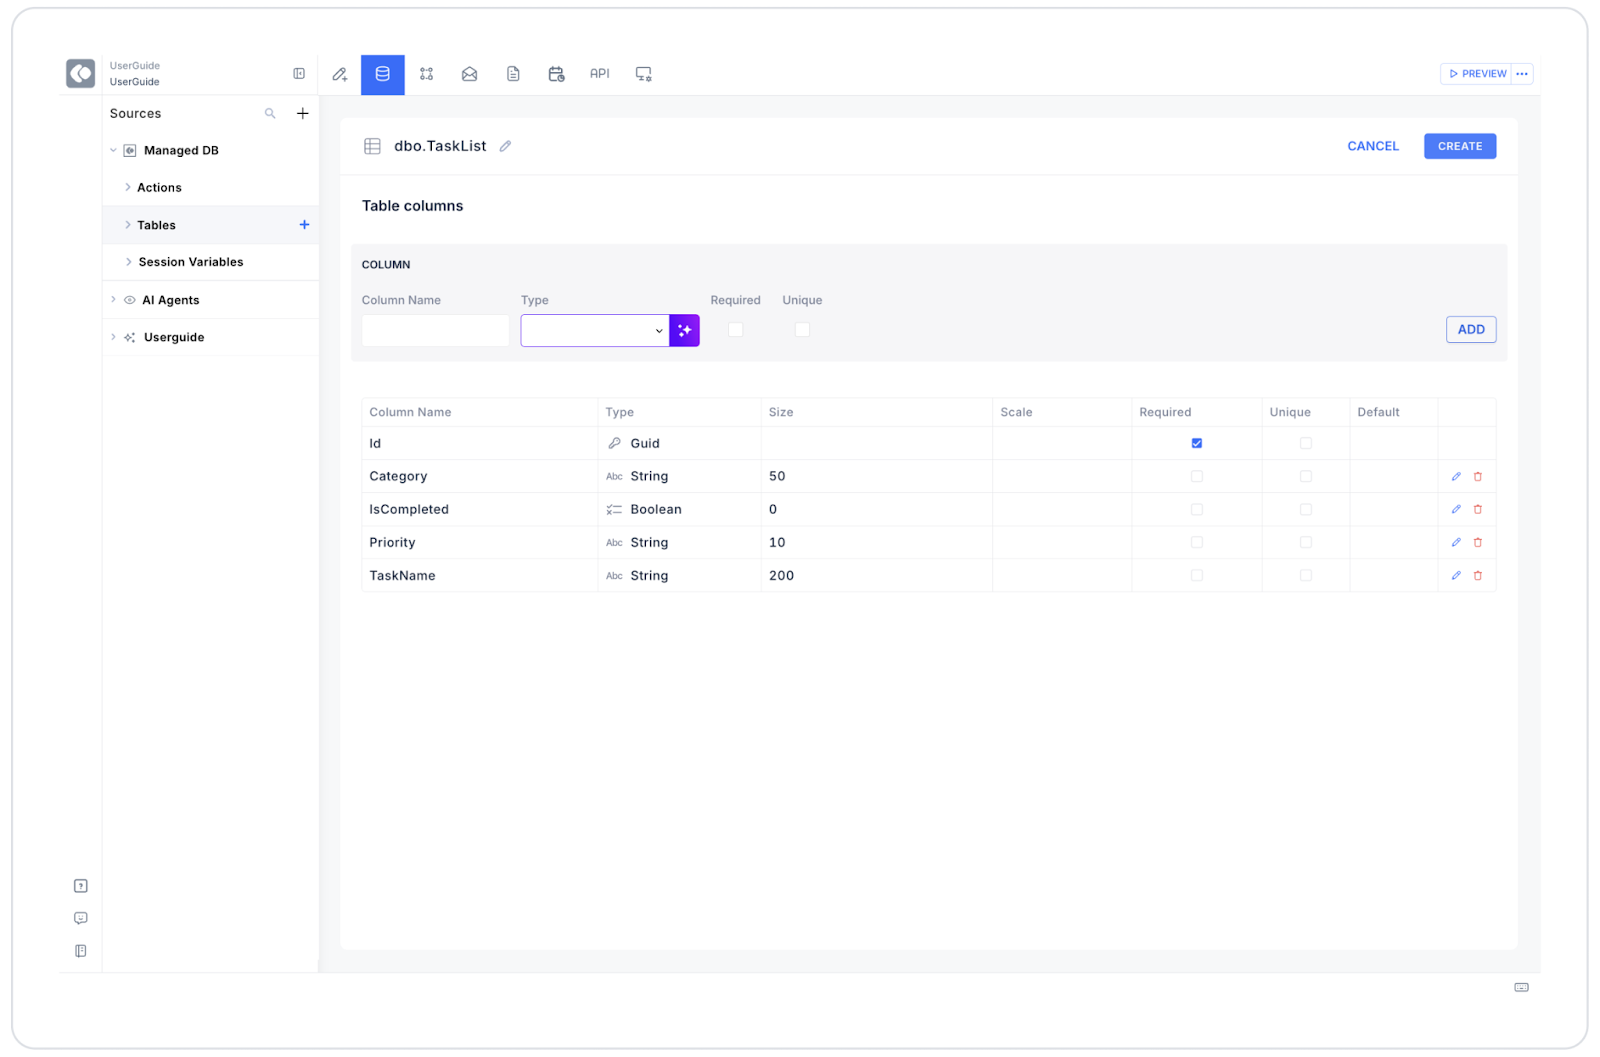Edit the Category column row
Screen dimensions: 1600x1057
pyautogui.click(x=1456, y=477)
